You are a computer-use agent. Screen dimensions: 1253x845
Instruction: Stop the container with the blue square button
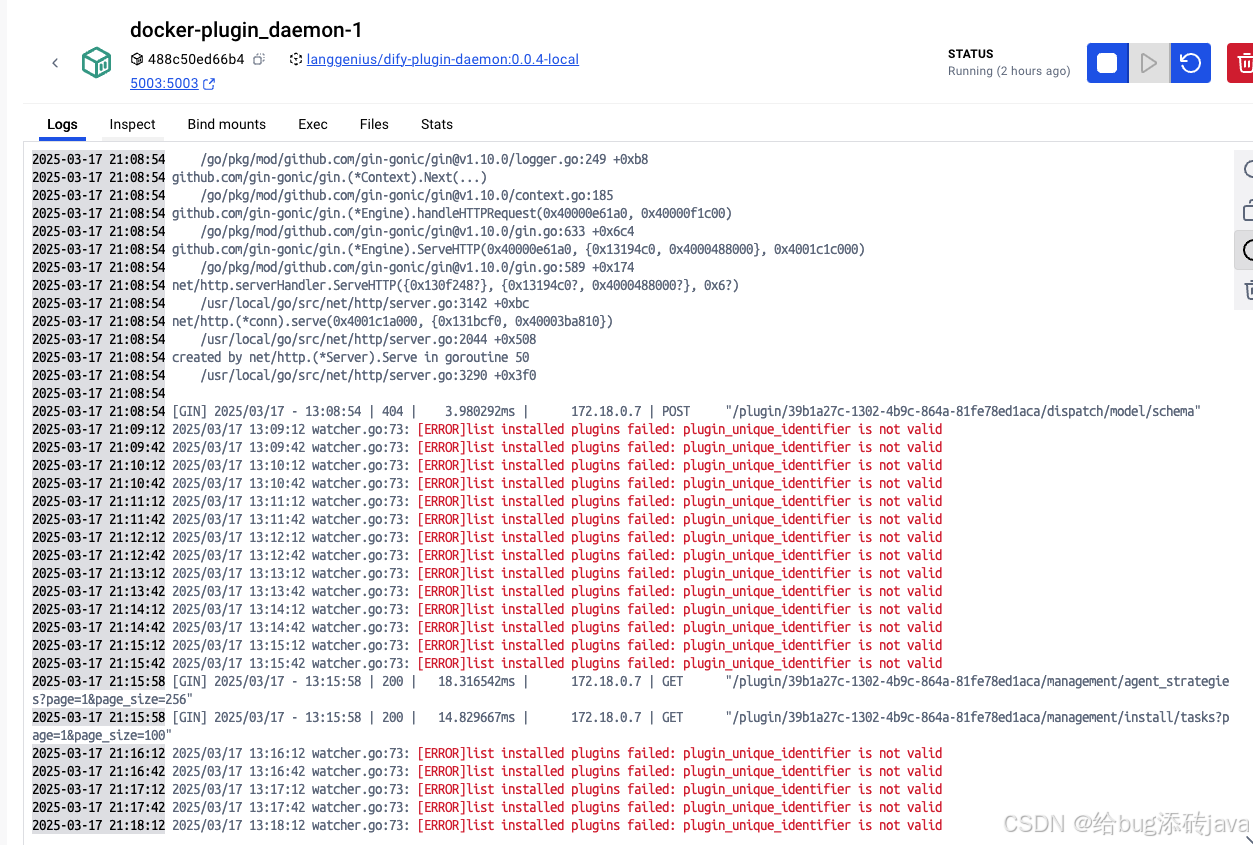(1107, 63)
